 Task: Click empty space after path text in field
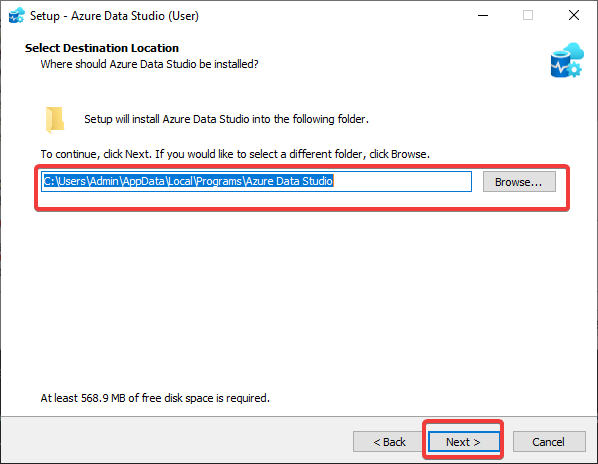402,181
